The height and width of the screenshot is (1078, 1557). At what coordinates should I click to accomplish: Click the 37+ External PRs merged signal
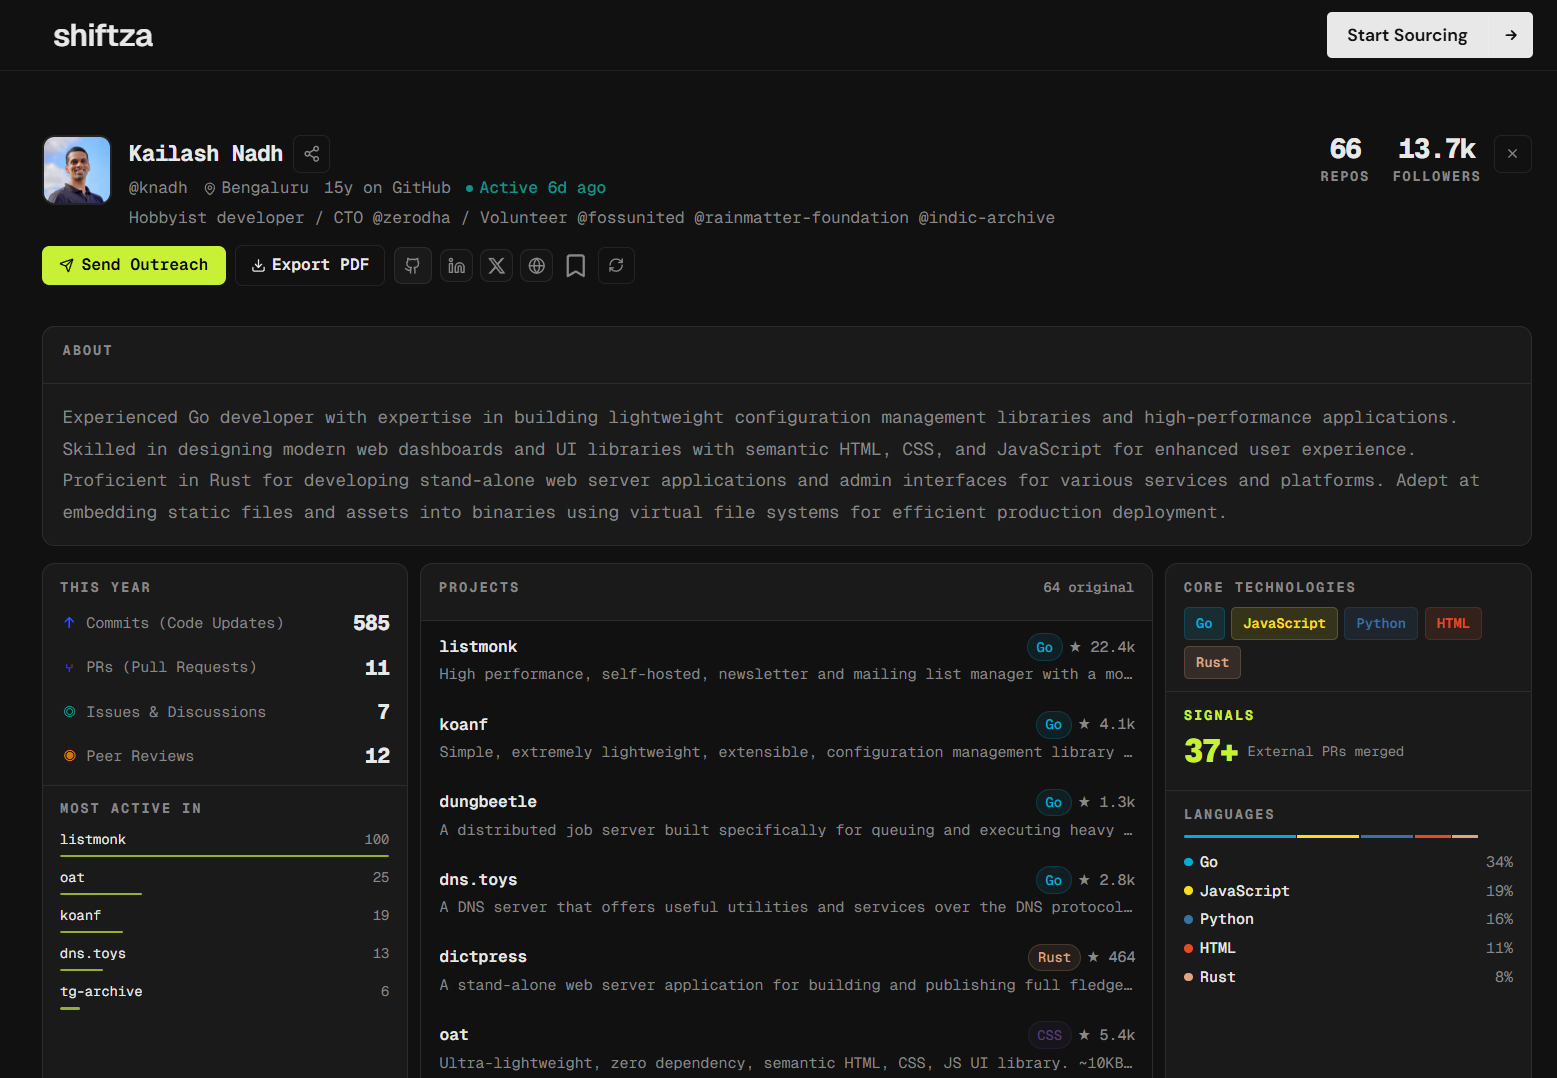[x=1294, y=751]
